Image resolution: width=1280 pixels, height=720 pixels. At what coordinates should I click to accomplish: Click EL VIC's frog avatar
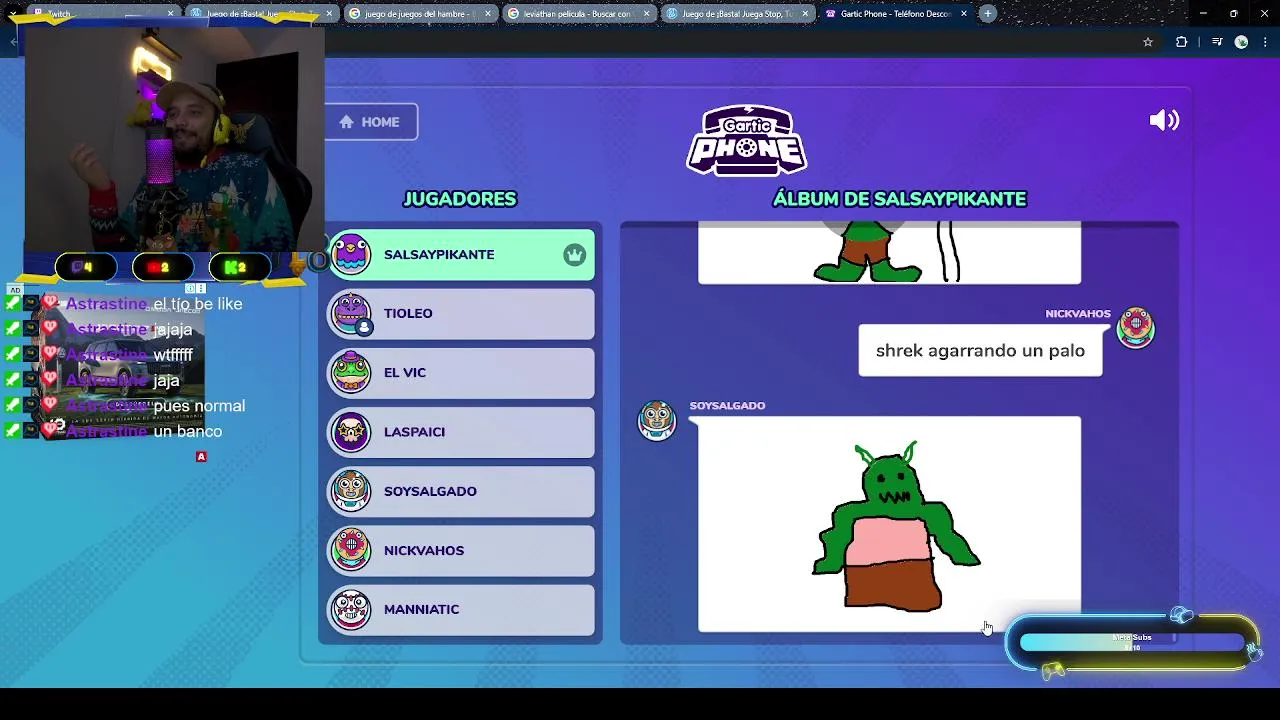[351, 373]
